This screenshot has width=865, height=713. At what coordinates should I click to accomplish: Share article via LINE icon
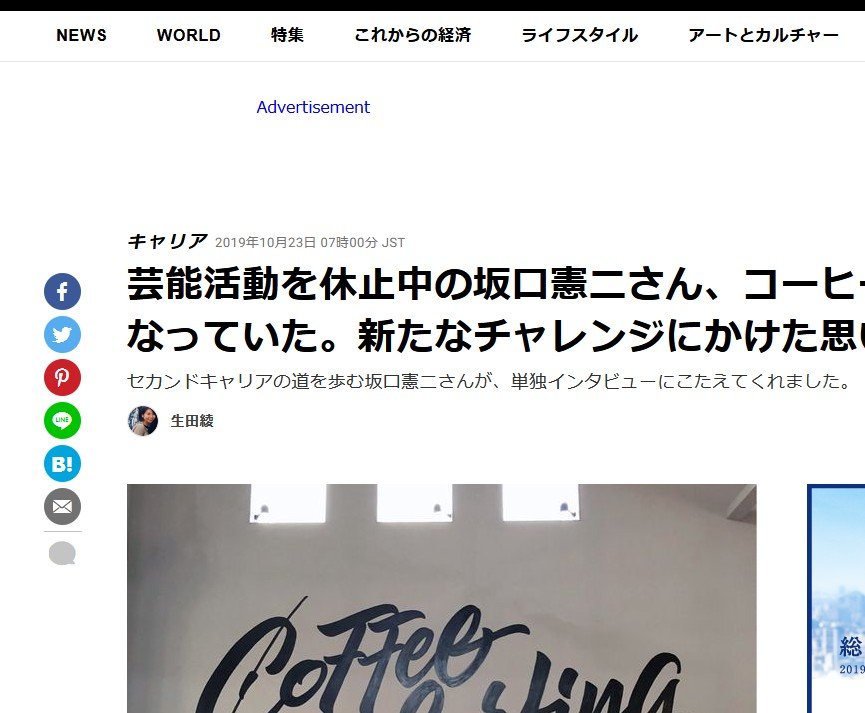coord(62,421)
